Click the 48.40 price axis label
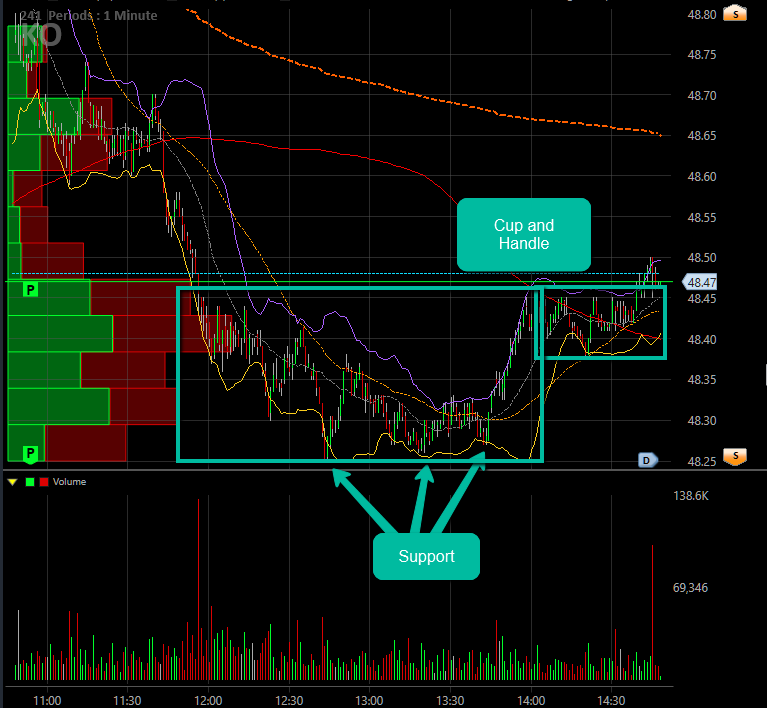Viewport: 767px width, 708px height. pos(701,339)
